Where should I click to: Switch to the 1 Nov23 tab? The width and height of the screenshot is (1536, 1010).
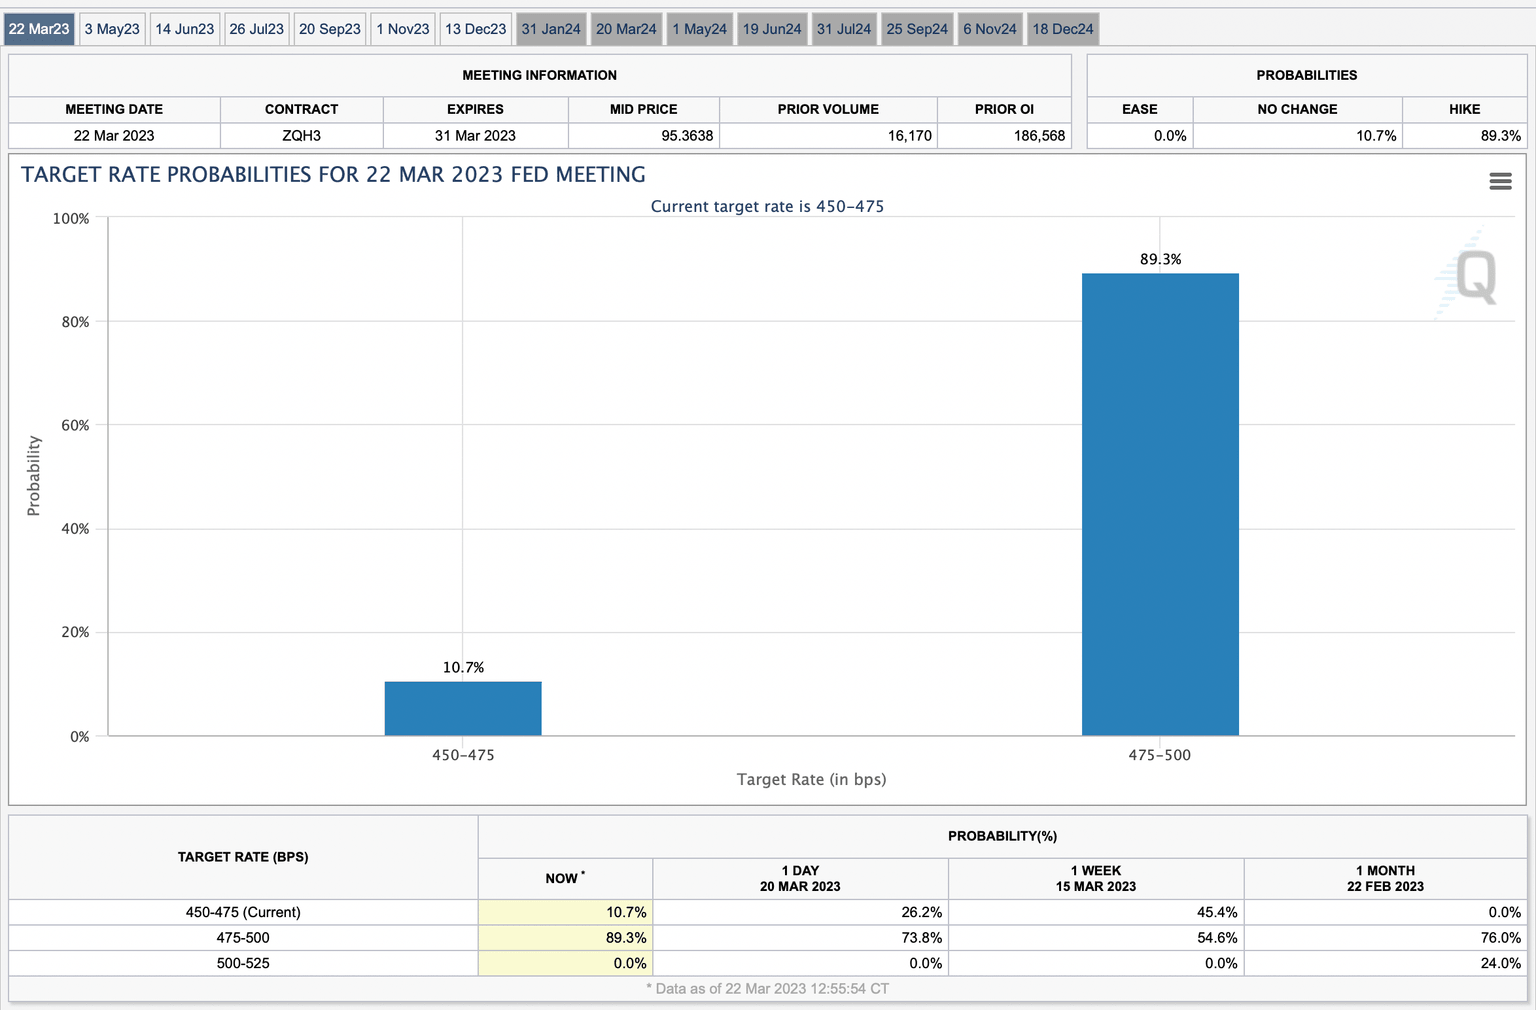[403, 28]
